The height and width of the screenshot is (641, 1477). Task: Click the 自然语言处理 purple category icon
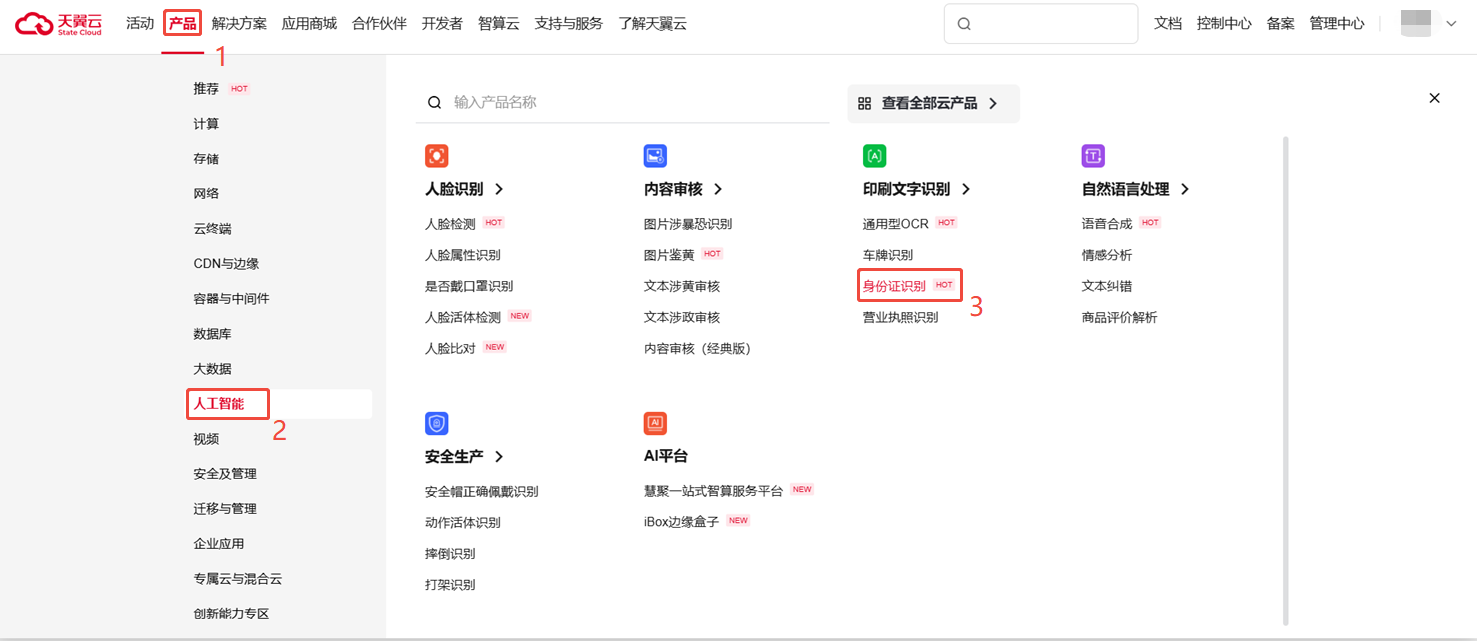click(x=1093, y=156)
